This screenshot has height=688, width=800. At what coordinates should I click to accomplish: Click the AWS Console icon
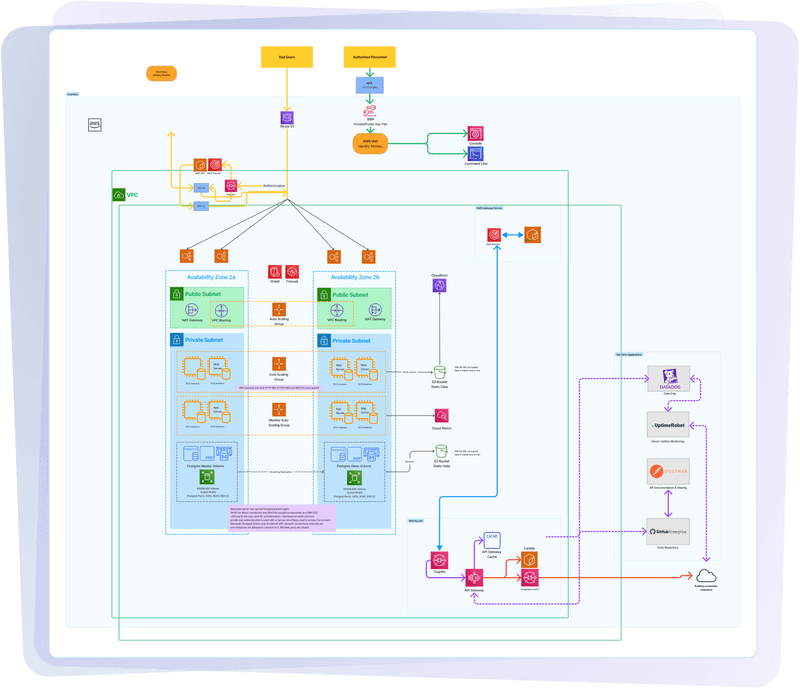coord(476,134)
